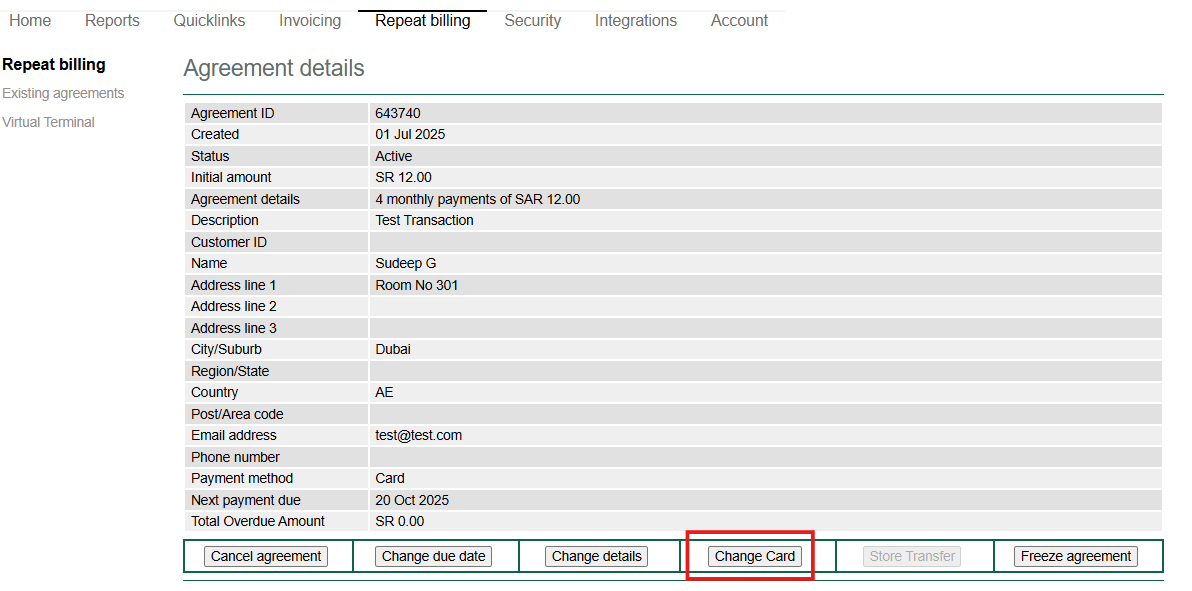Click the Created row label
The image size is (1192, 591).
click(215, 135)
